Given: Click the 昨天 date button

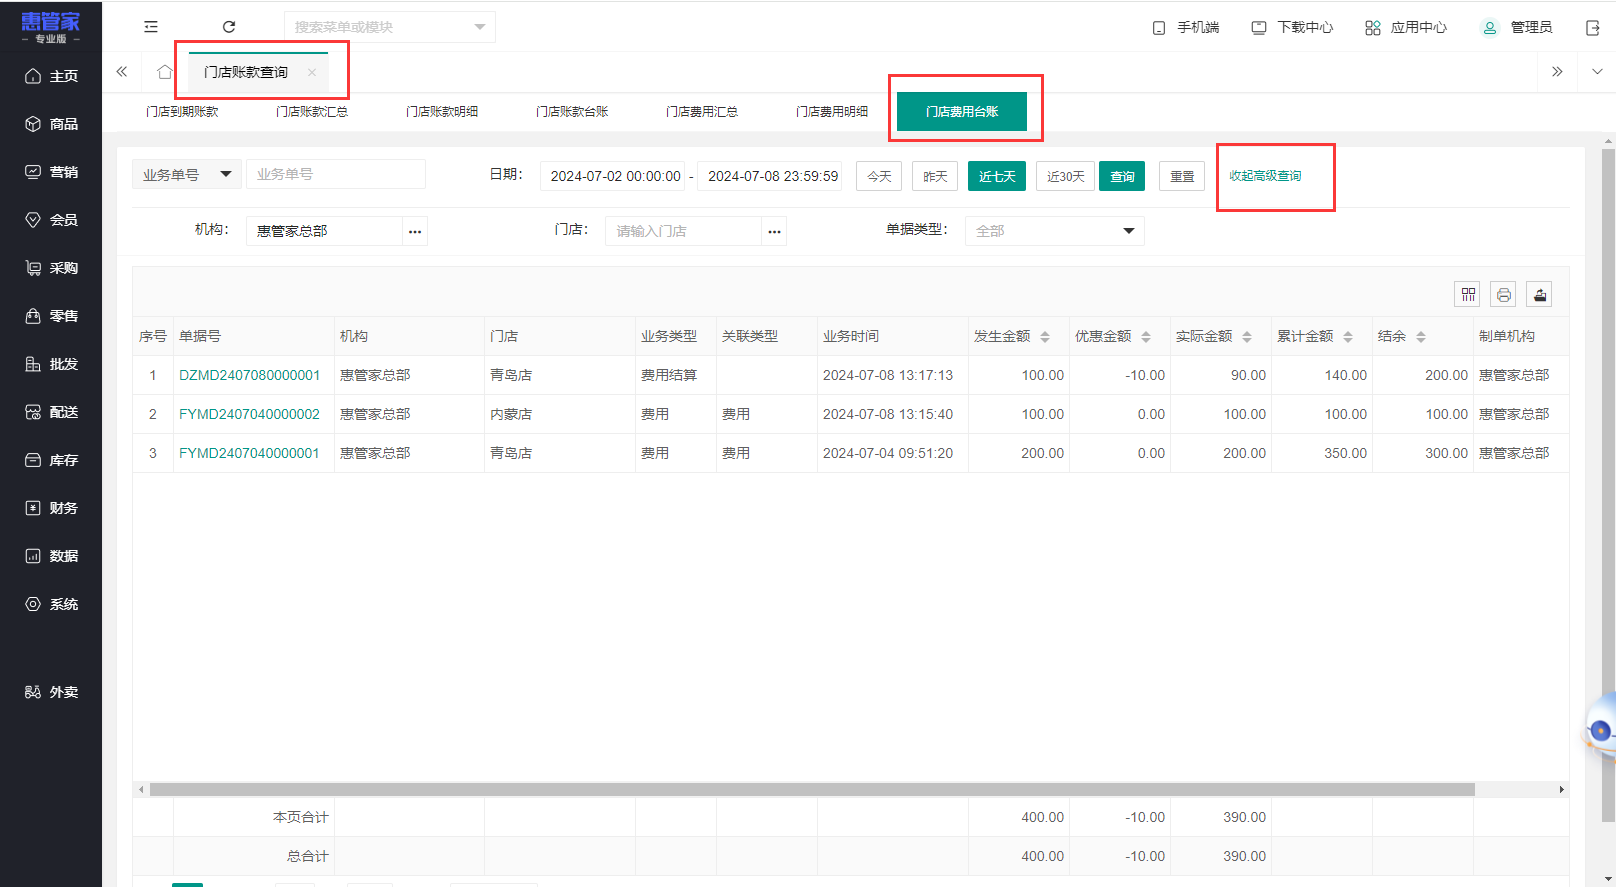Looking at the screenshot, I should coord(935,176).
